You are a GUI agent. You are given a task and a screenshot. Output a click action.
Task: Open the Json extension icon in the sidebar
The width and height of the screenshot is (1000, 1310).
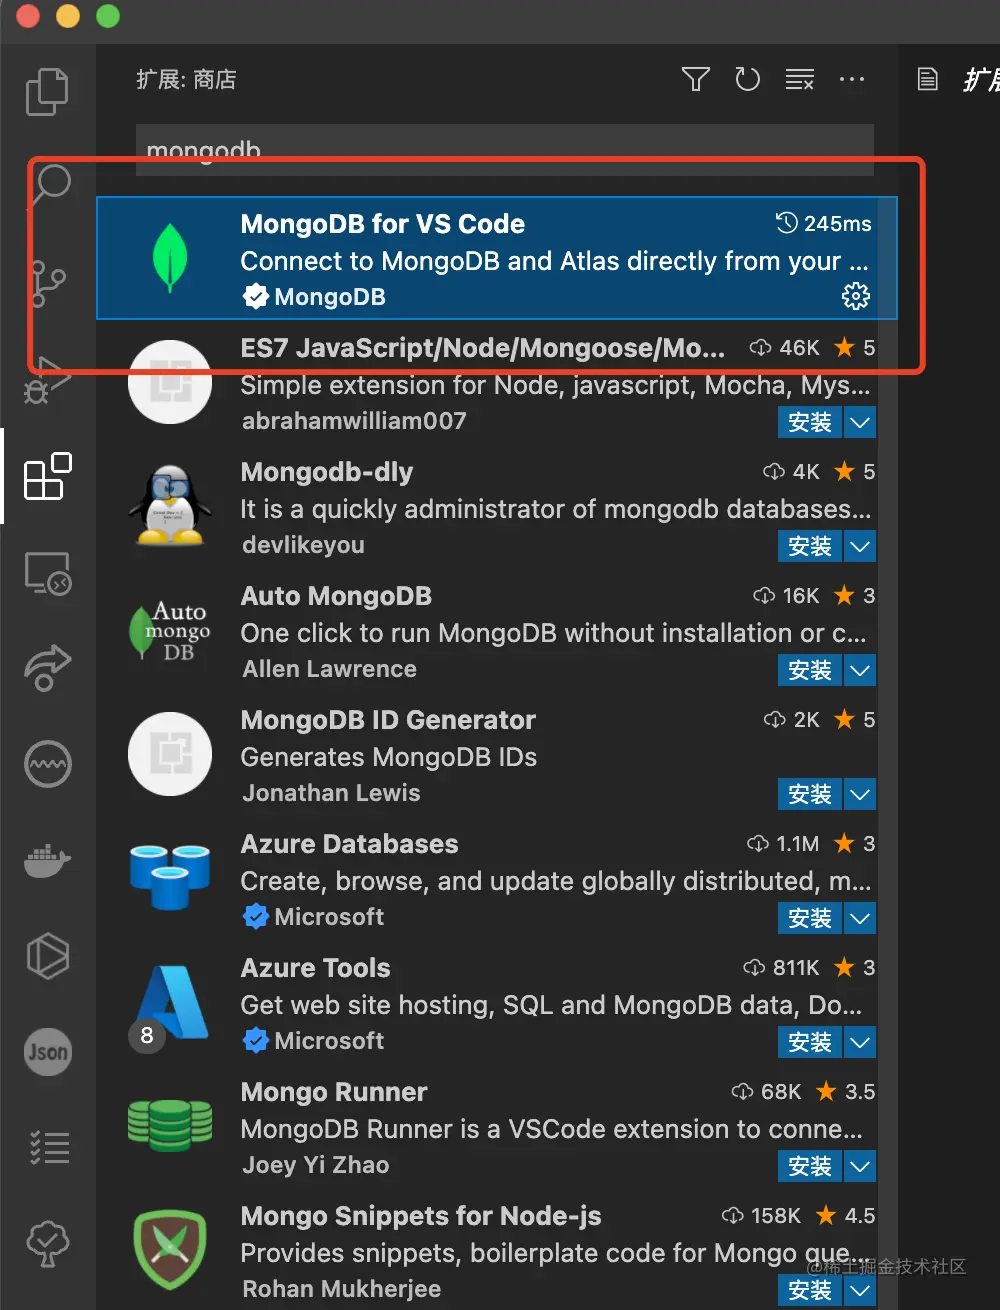(x=47, y=1052)
